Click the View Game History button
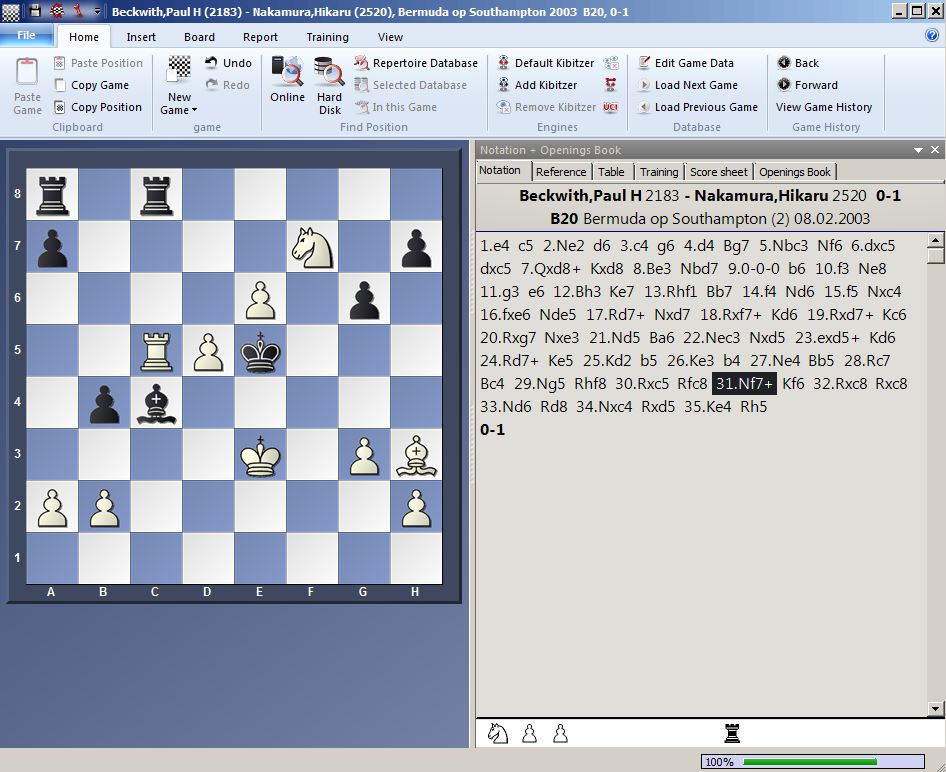The width and height of the screenshot is (946, 772). 823,107
